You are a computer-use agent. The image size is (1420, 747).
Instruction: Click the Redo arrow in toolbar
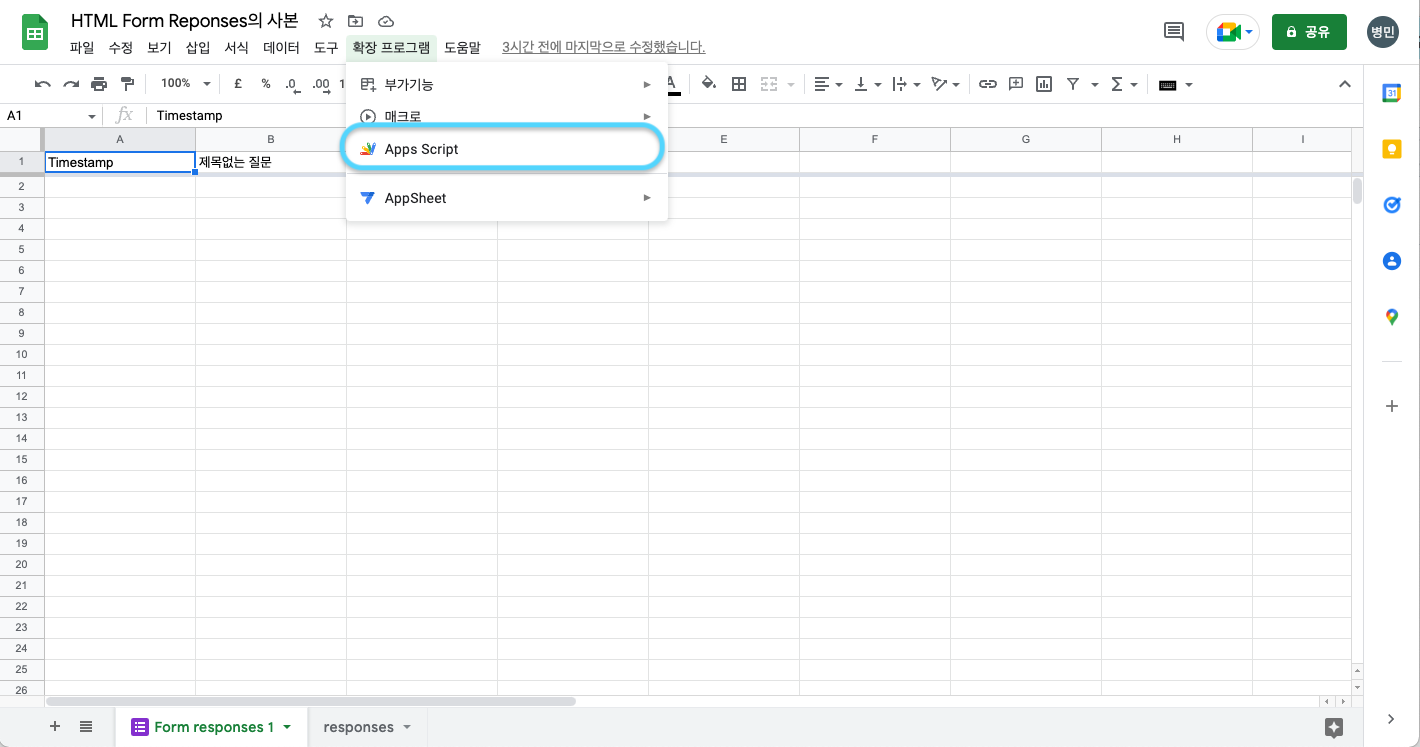tap(71, 84)
